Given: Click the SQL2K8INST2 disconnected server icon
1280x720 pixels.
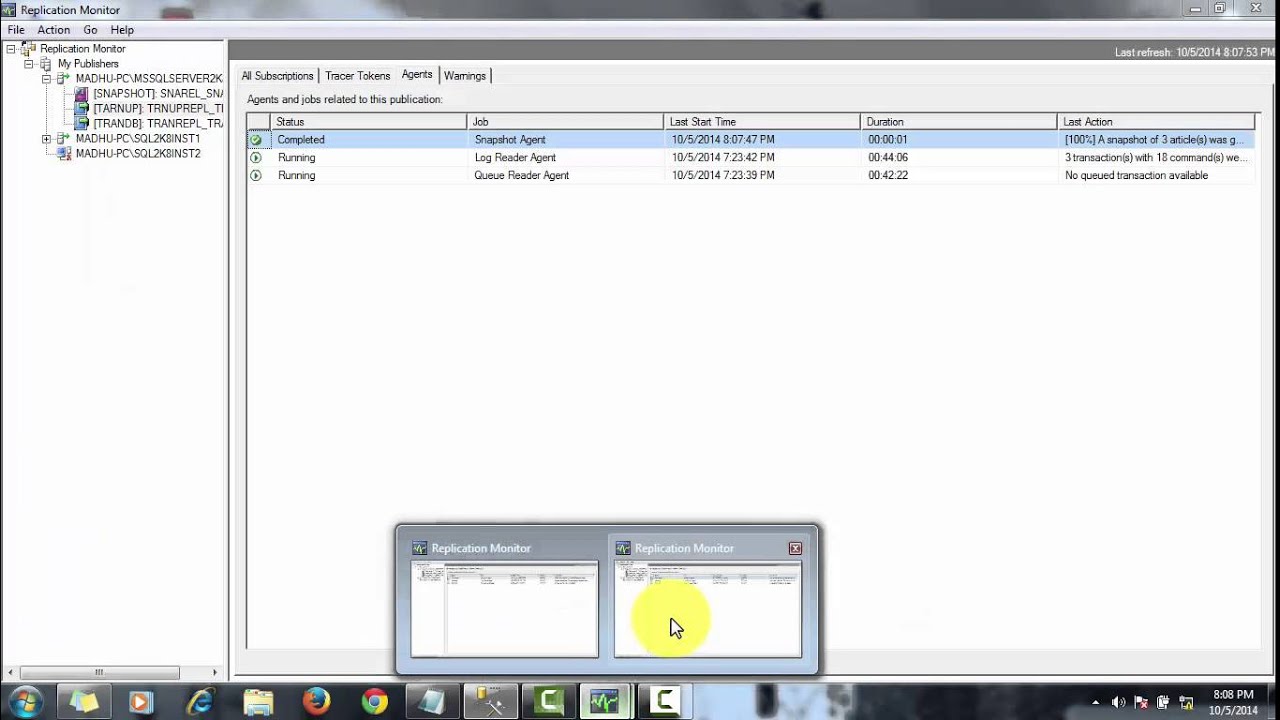Looking at the screenshot, I should [x=64, y=154].
